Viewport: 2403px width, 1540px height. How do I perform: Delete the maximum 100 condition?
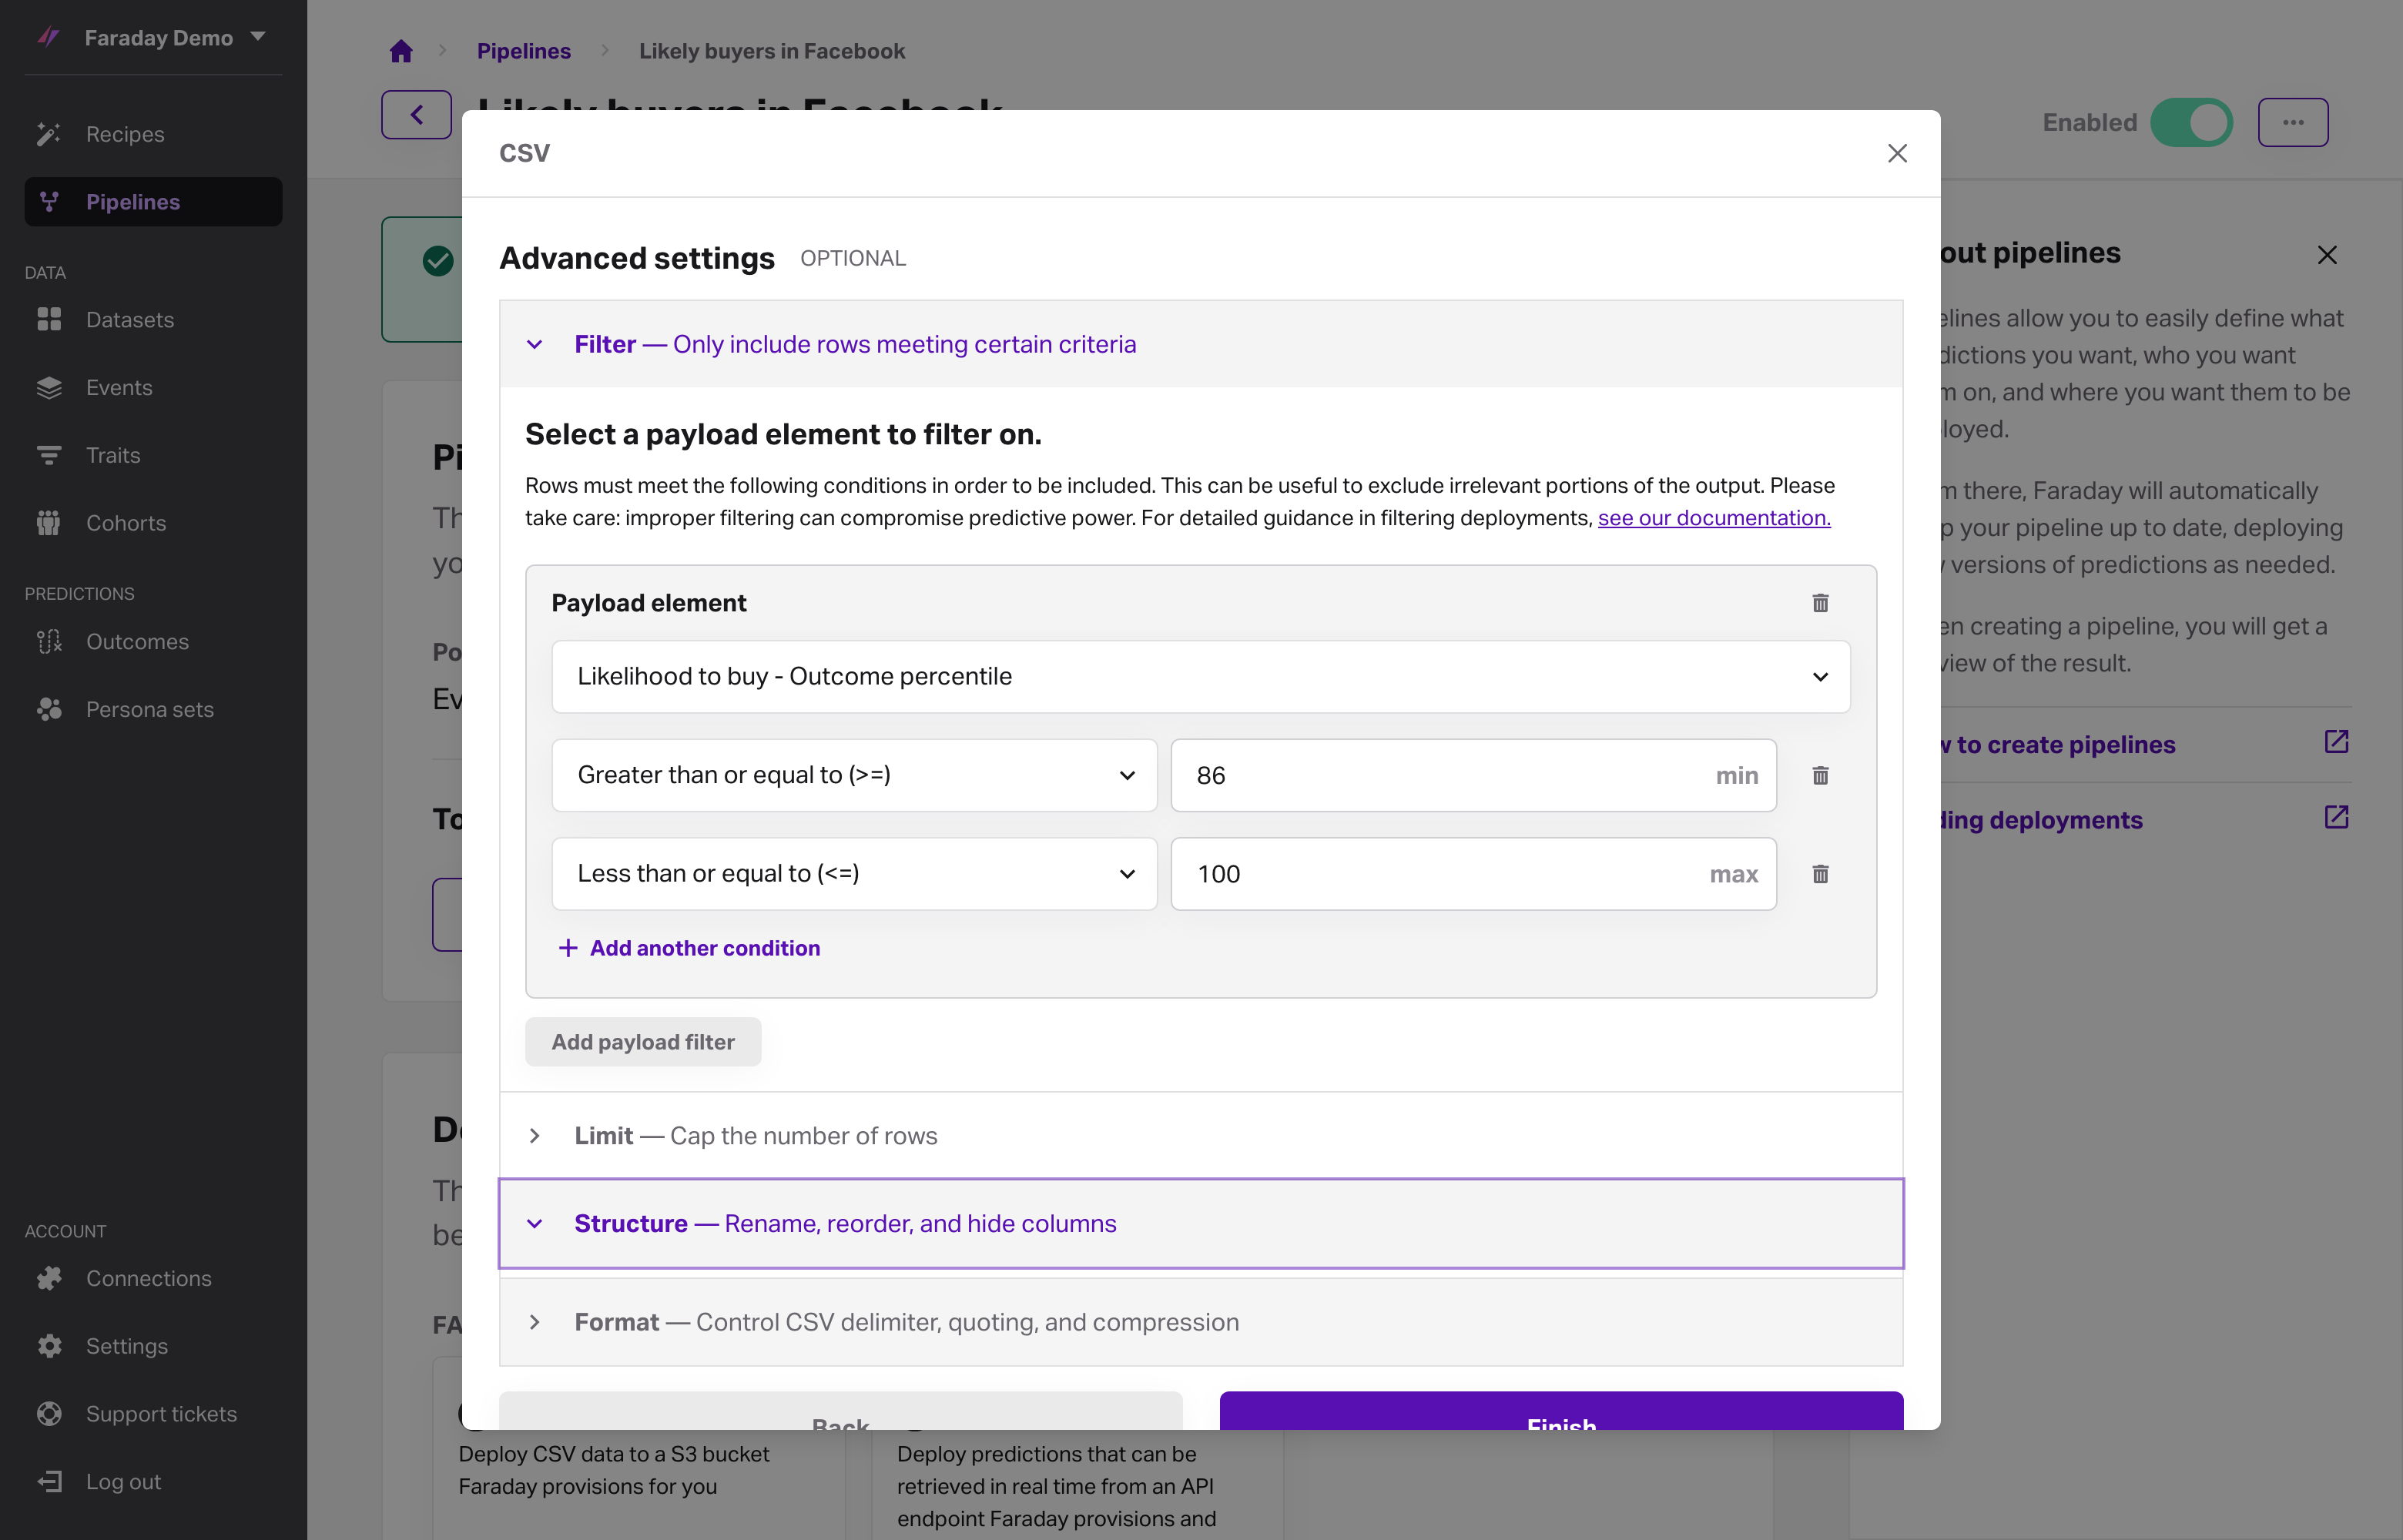(1820, 874)
